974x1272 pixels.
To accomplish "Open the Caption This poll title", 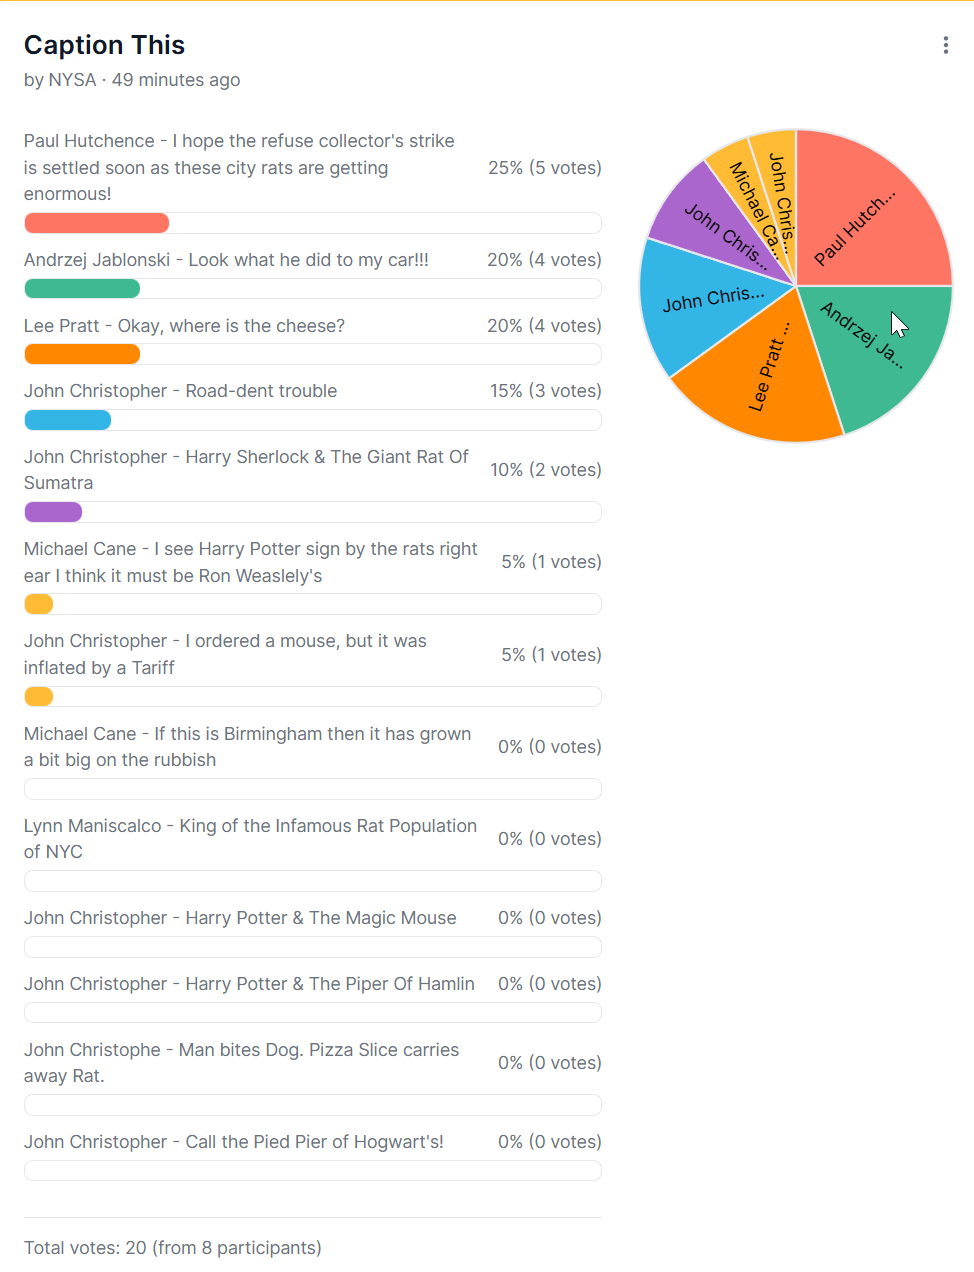I will [x=104, y=45].
